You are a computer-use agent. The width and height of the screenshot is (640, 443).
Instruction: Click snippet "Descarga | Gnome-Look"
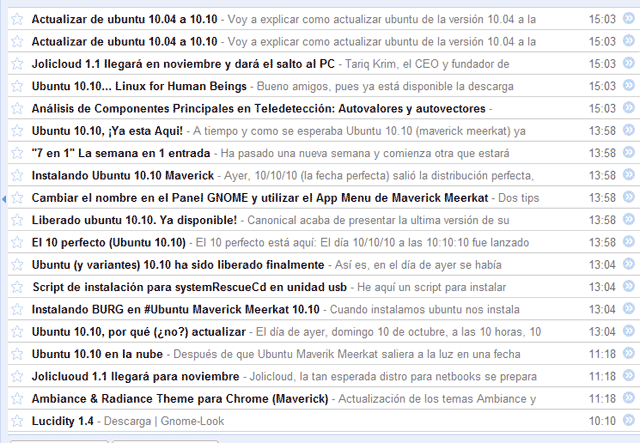[x=164, y=421]
